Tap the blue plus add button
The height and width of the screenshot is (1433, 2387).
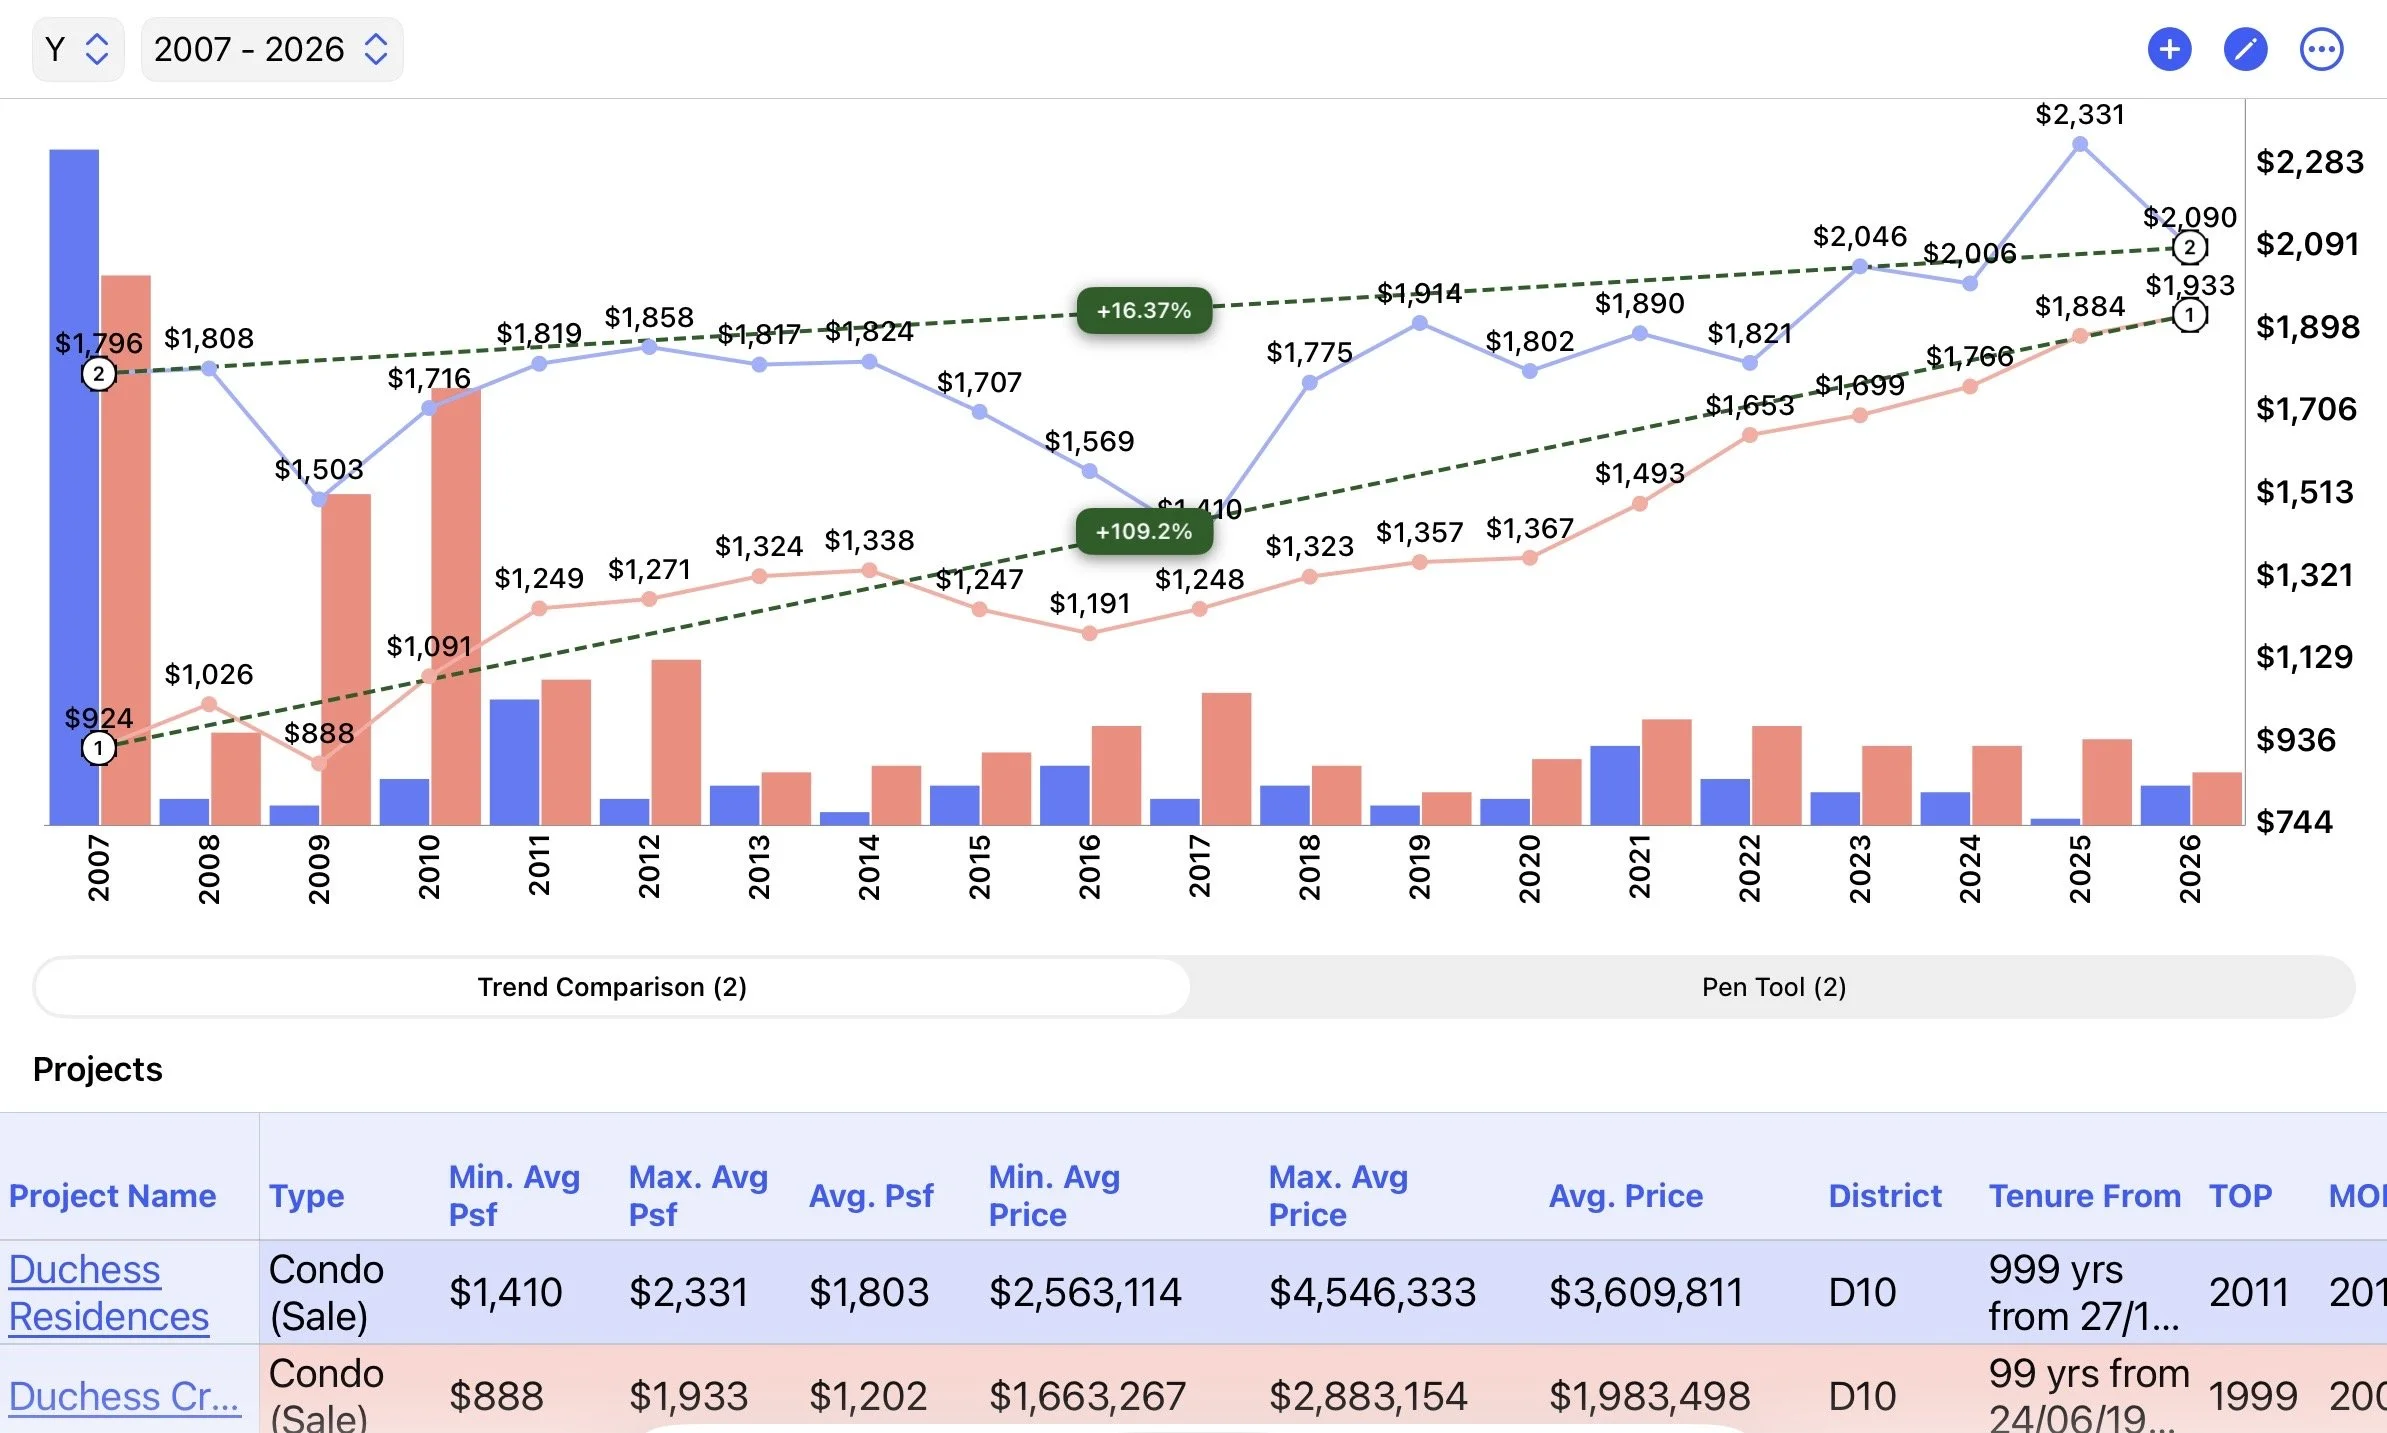[2169, 49]
